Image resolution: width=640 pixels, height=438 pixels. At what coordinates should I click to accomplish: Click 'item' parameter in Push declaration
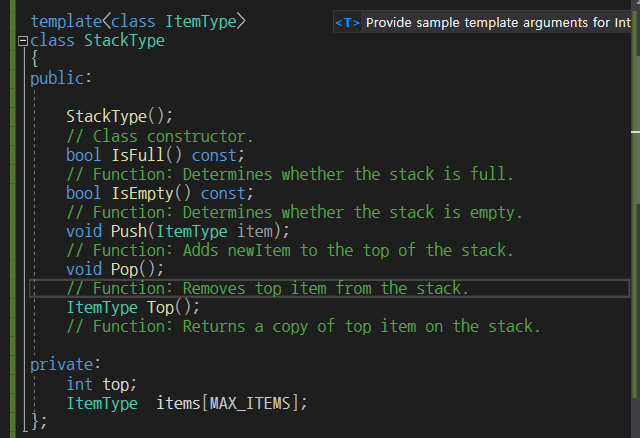pos(255,231)
